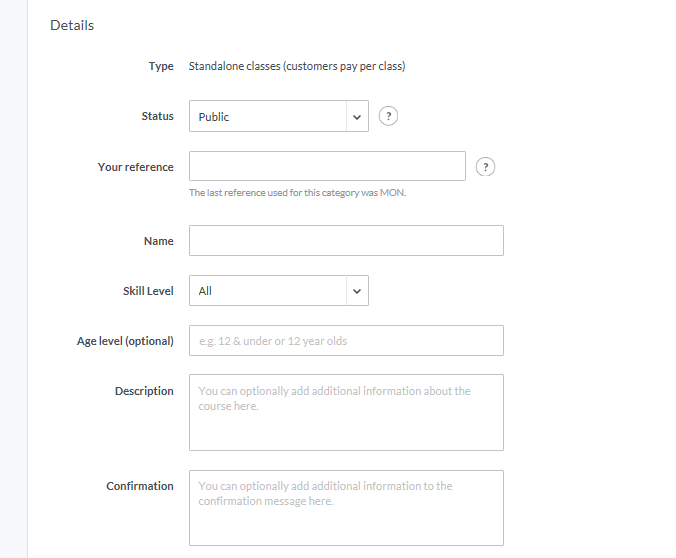
Task: Click the Age level (optional) label
Action: point(125,341)
